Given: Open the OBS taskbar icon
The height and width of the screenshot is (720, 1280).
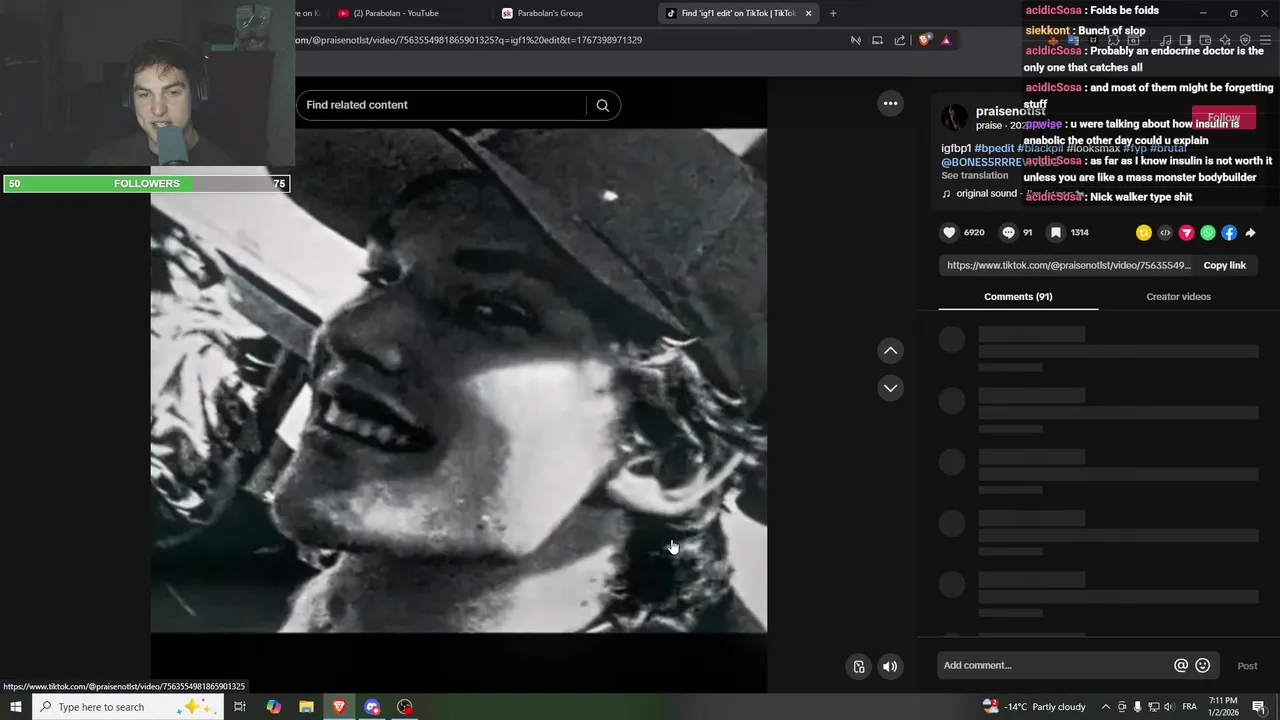Looking at the screenshot, I should (x=405, y=707).
